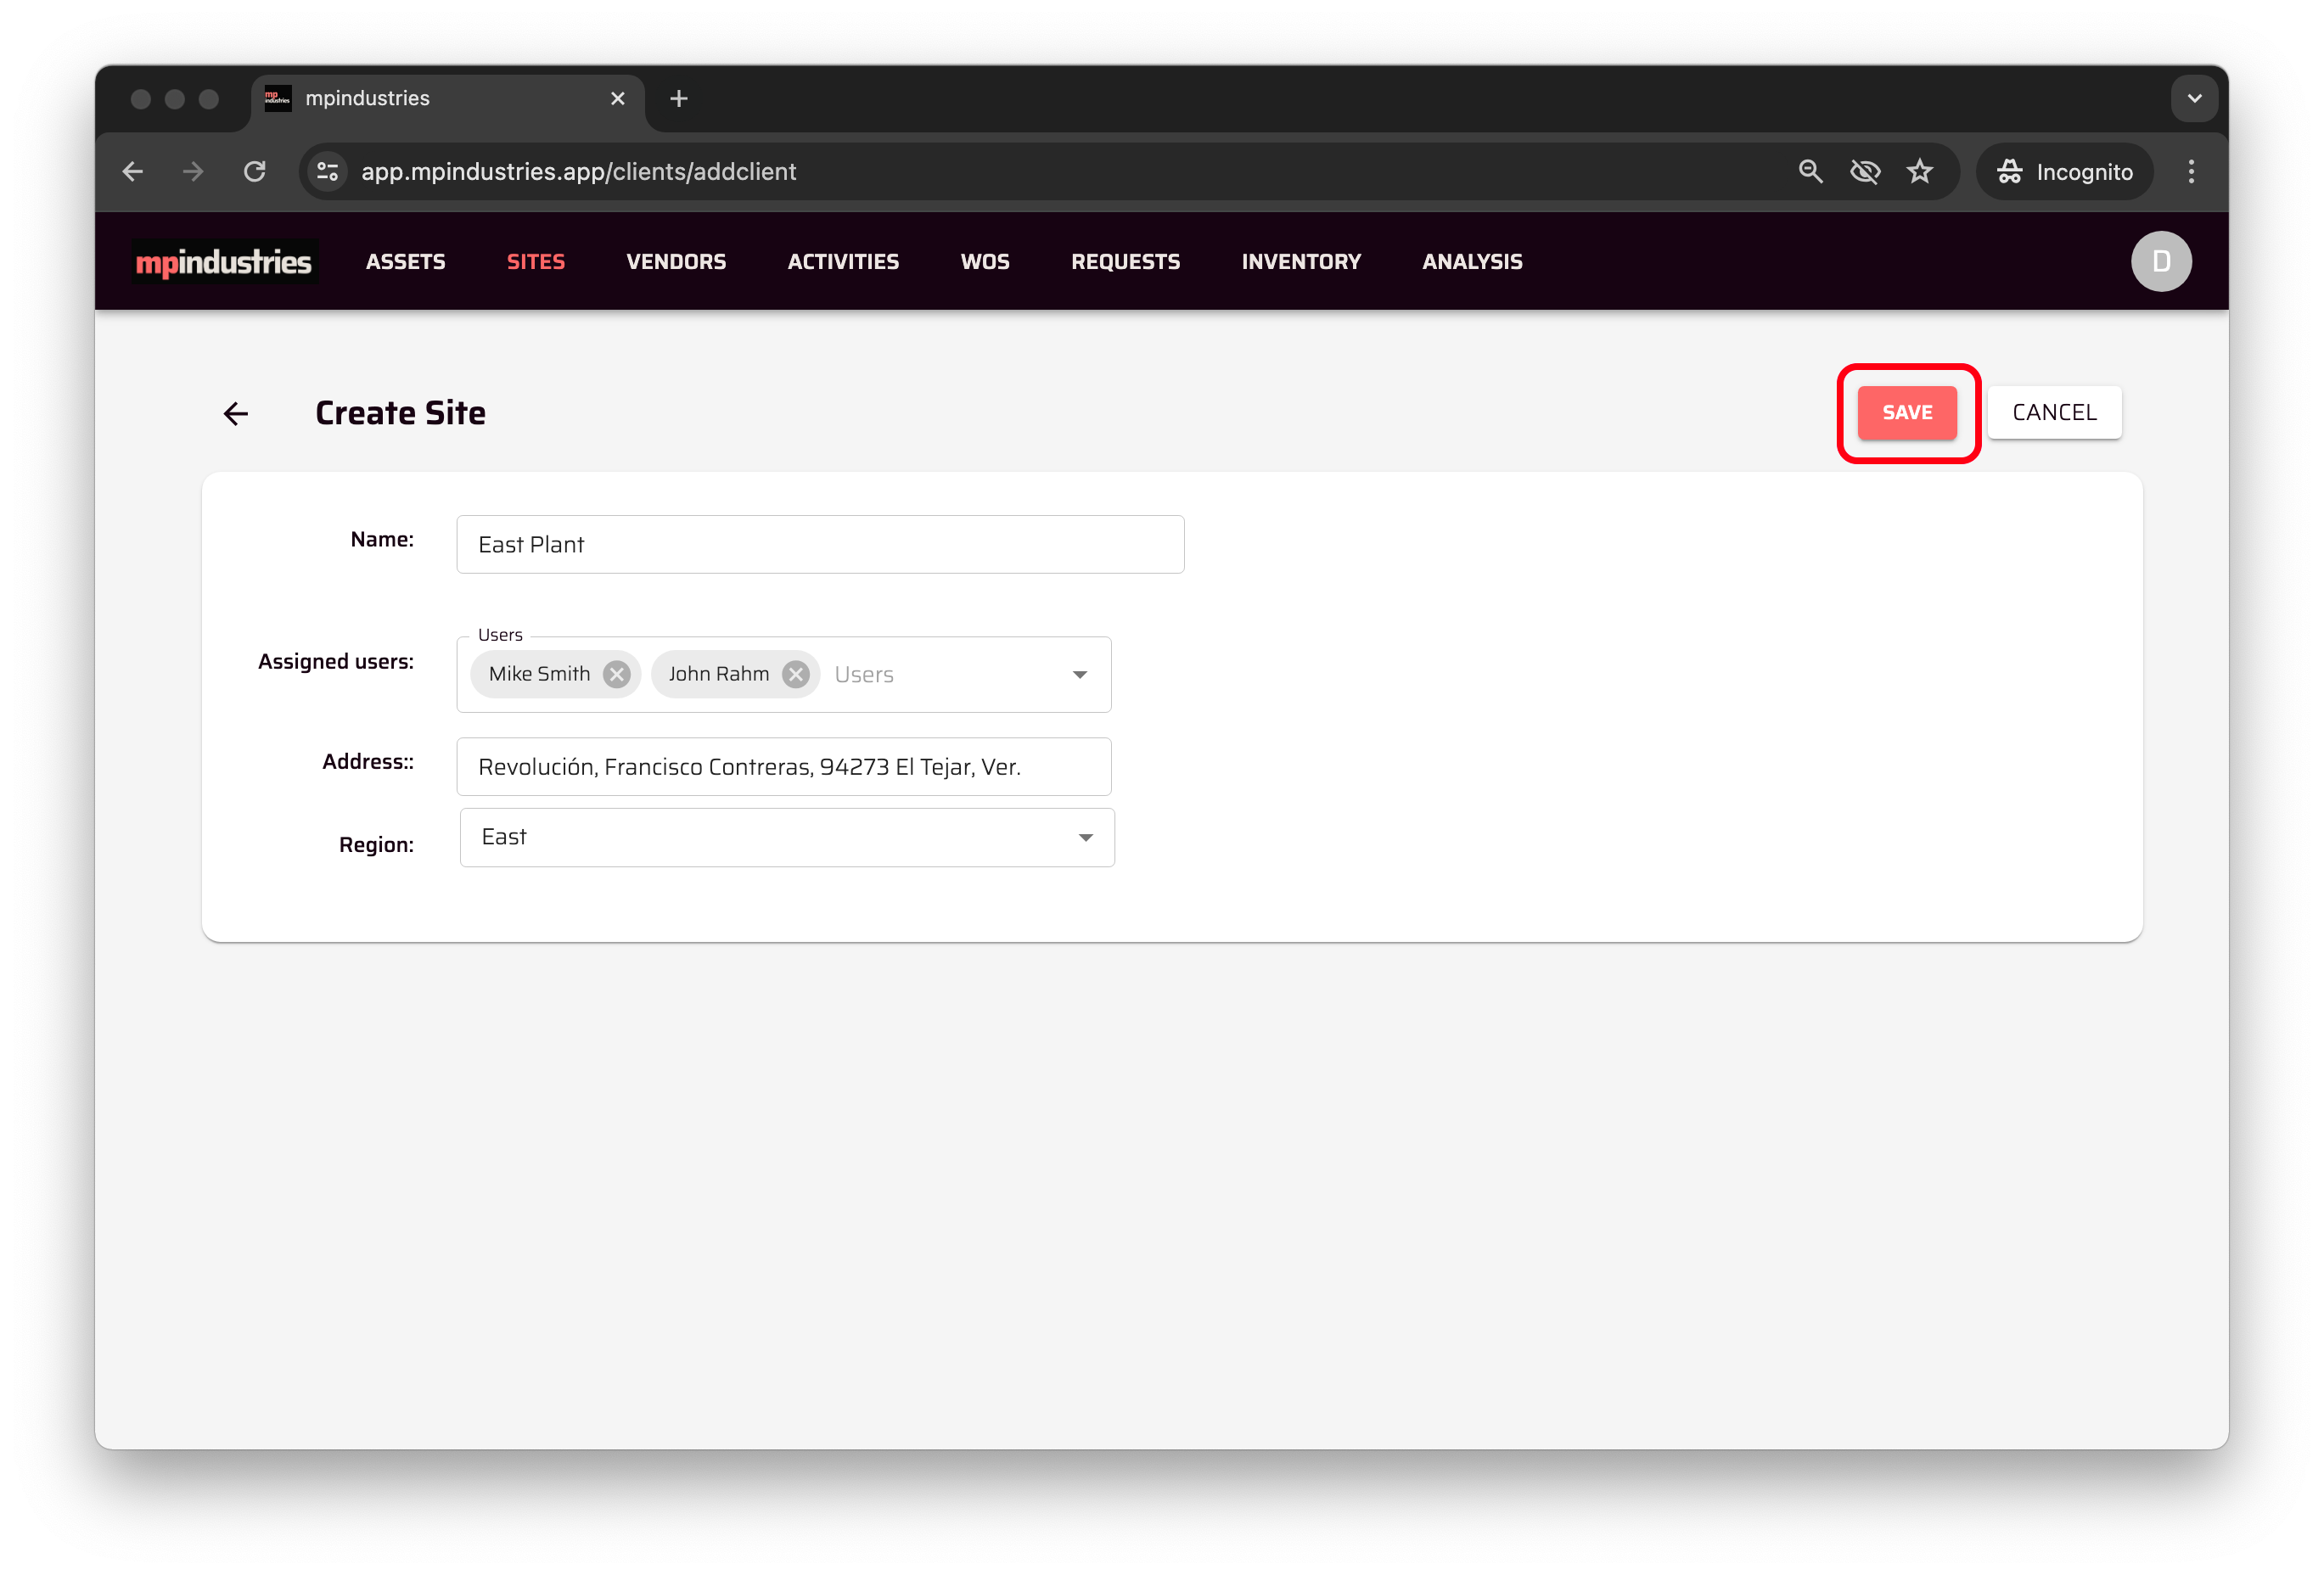Reload the page in the browser
2324x1575 pixels.
click(x=255, y=172)
